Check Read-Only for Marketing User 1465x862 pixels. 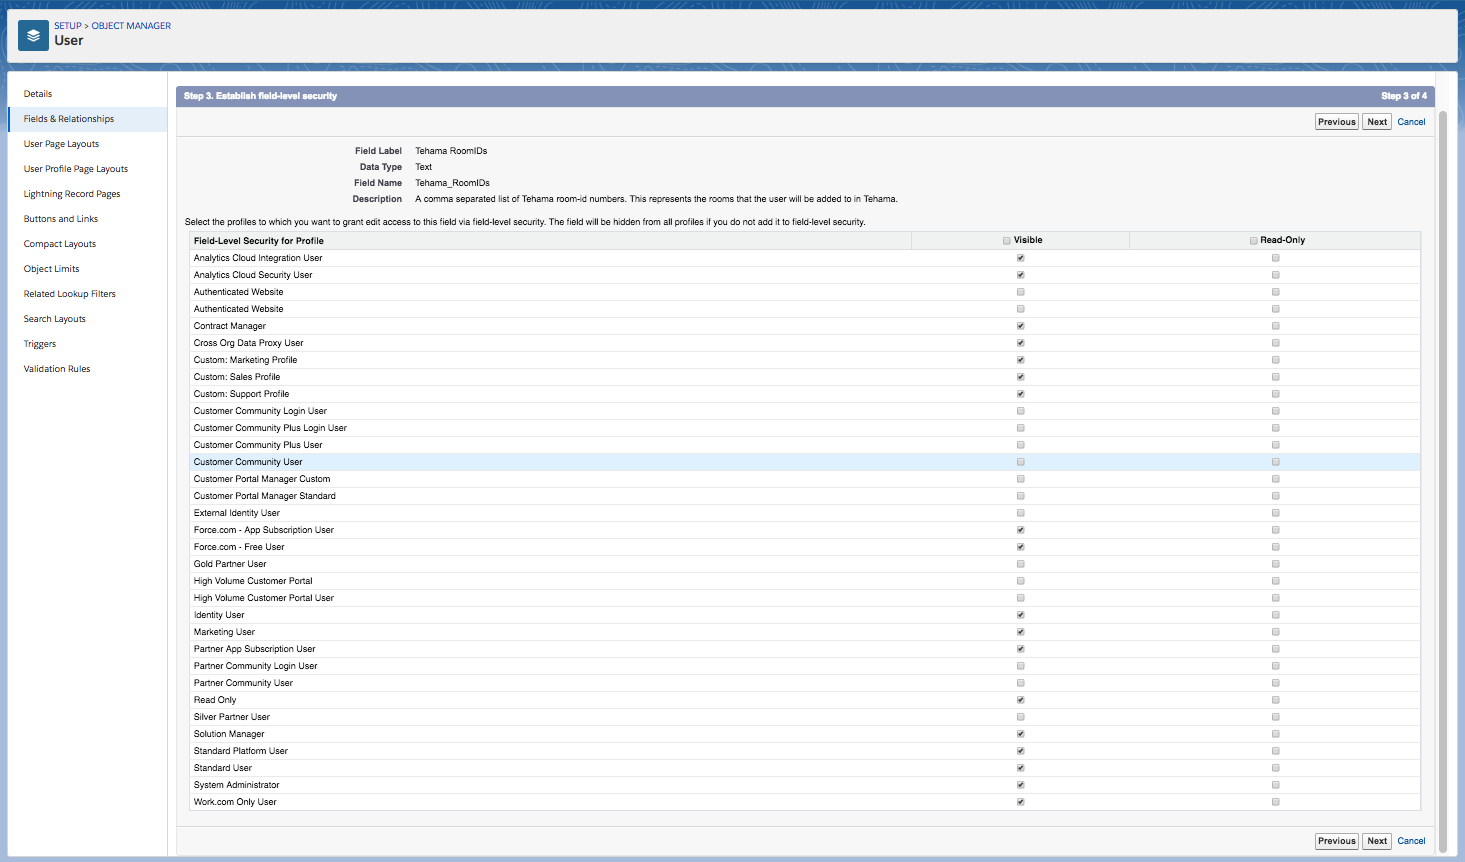1276,632
